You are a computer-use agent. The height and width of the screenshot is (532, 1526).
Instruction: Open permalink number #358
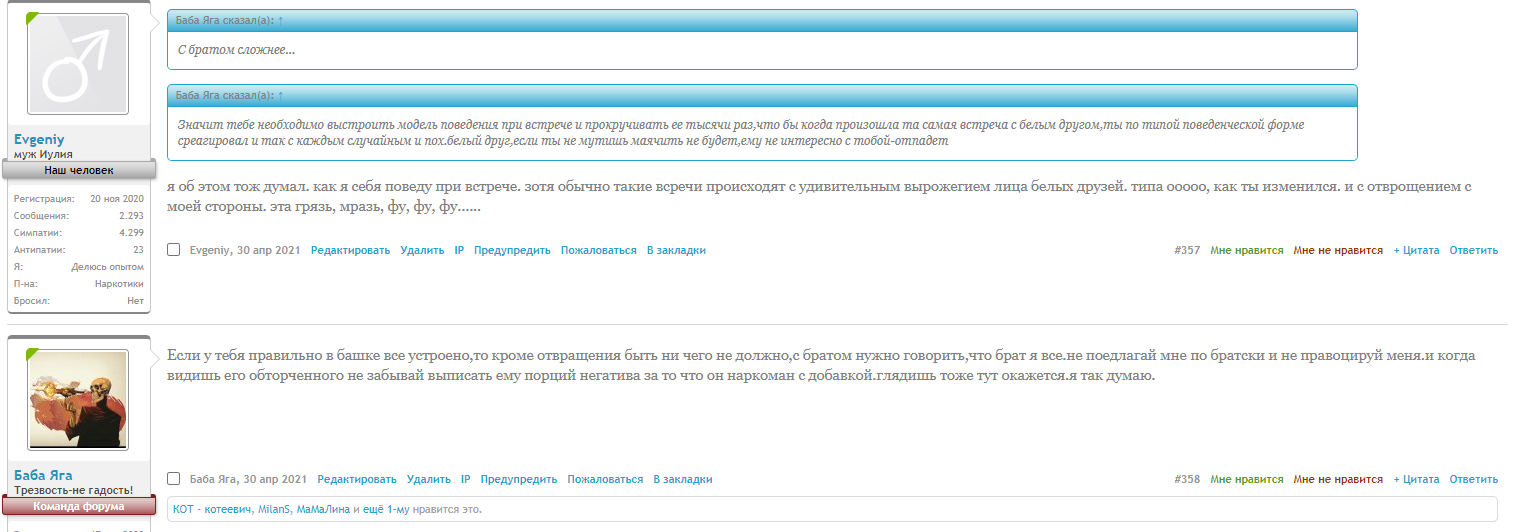(1187, 479)
